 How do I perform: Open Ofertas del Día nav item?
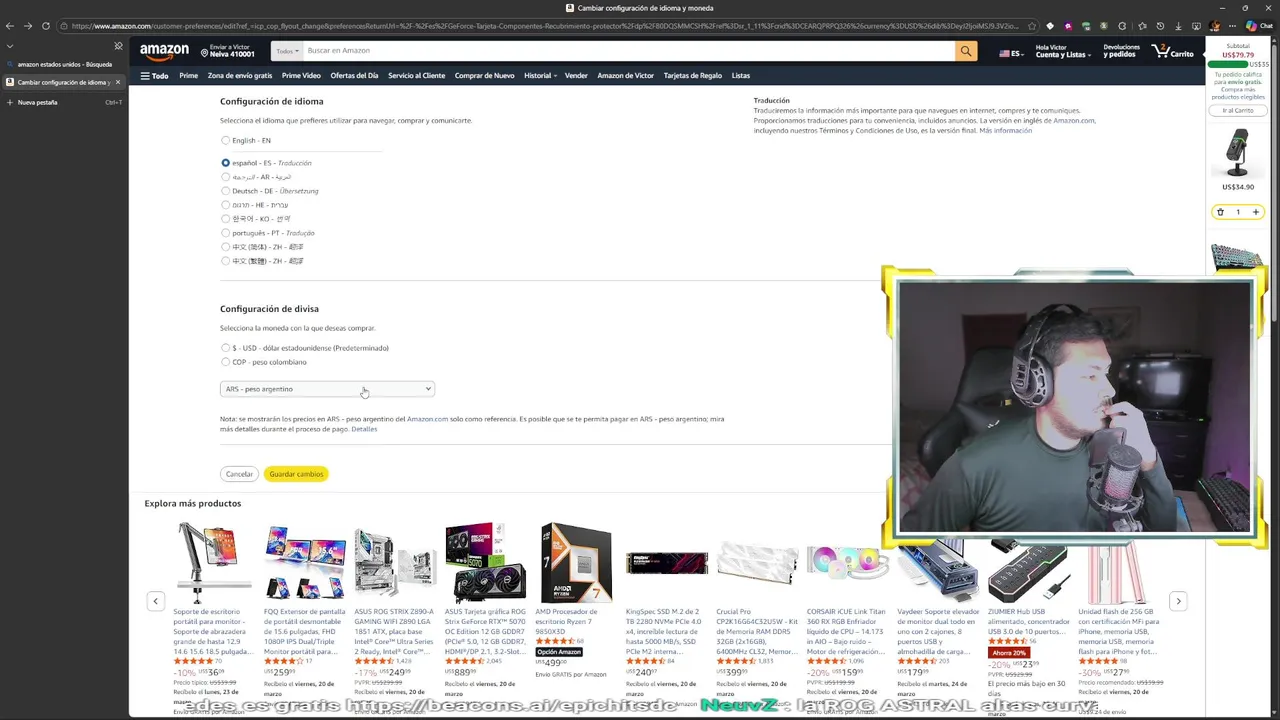tap(354, 76)
